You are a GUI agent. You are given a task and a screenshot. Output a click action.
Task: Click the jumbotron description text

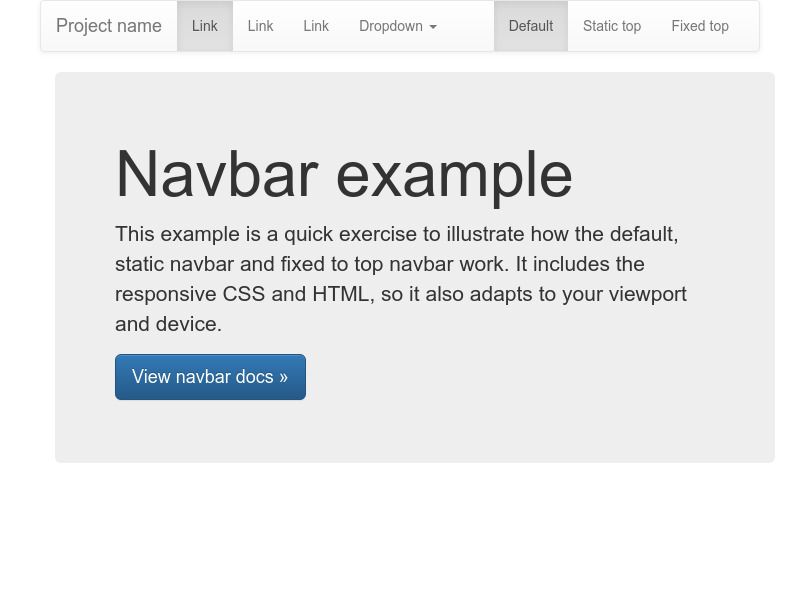coord(400,278)
